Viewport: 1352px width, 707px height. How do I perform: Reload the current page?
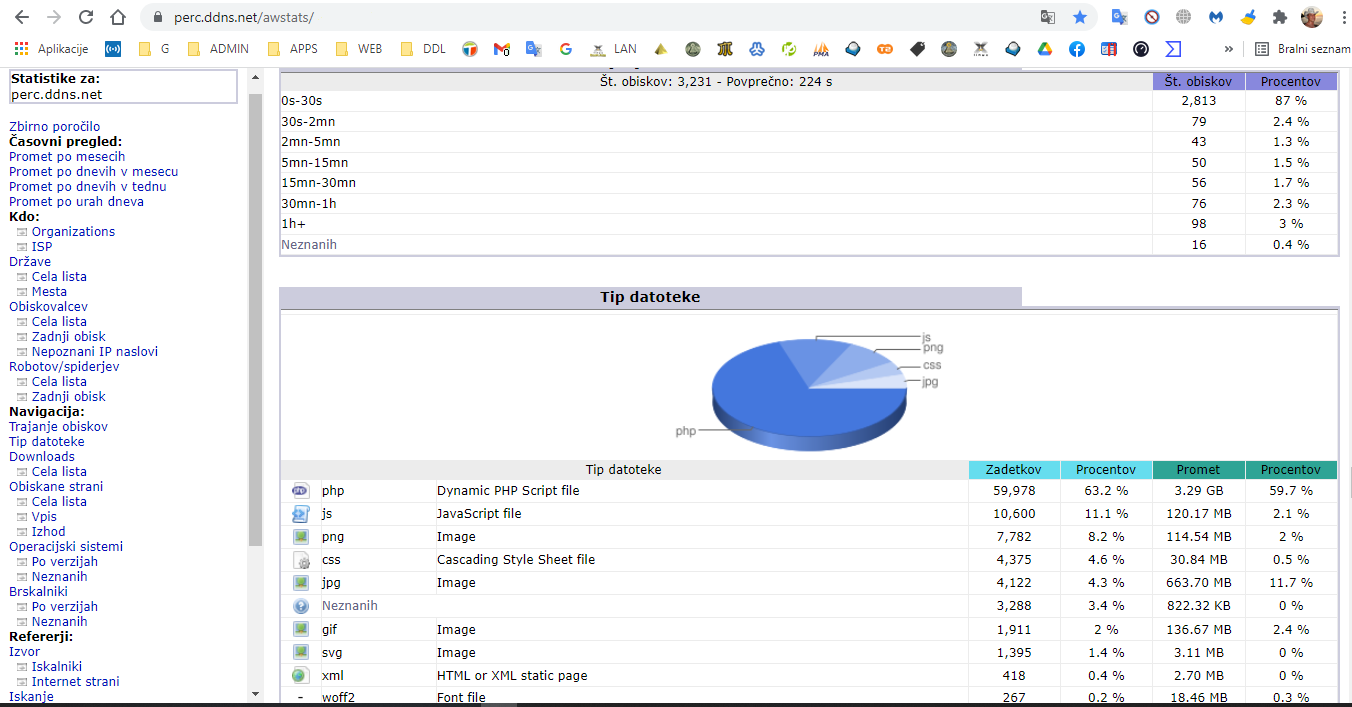click(86, 17)
